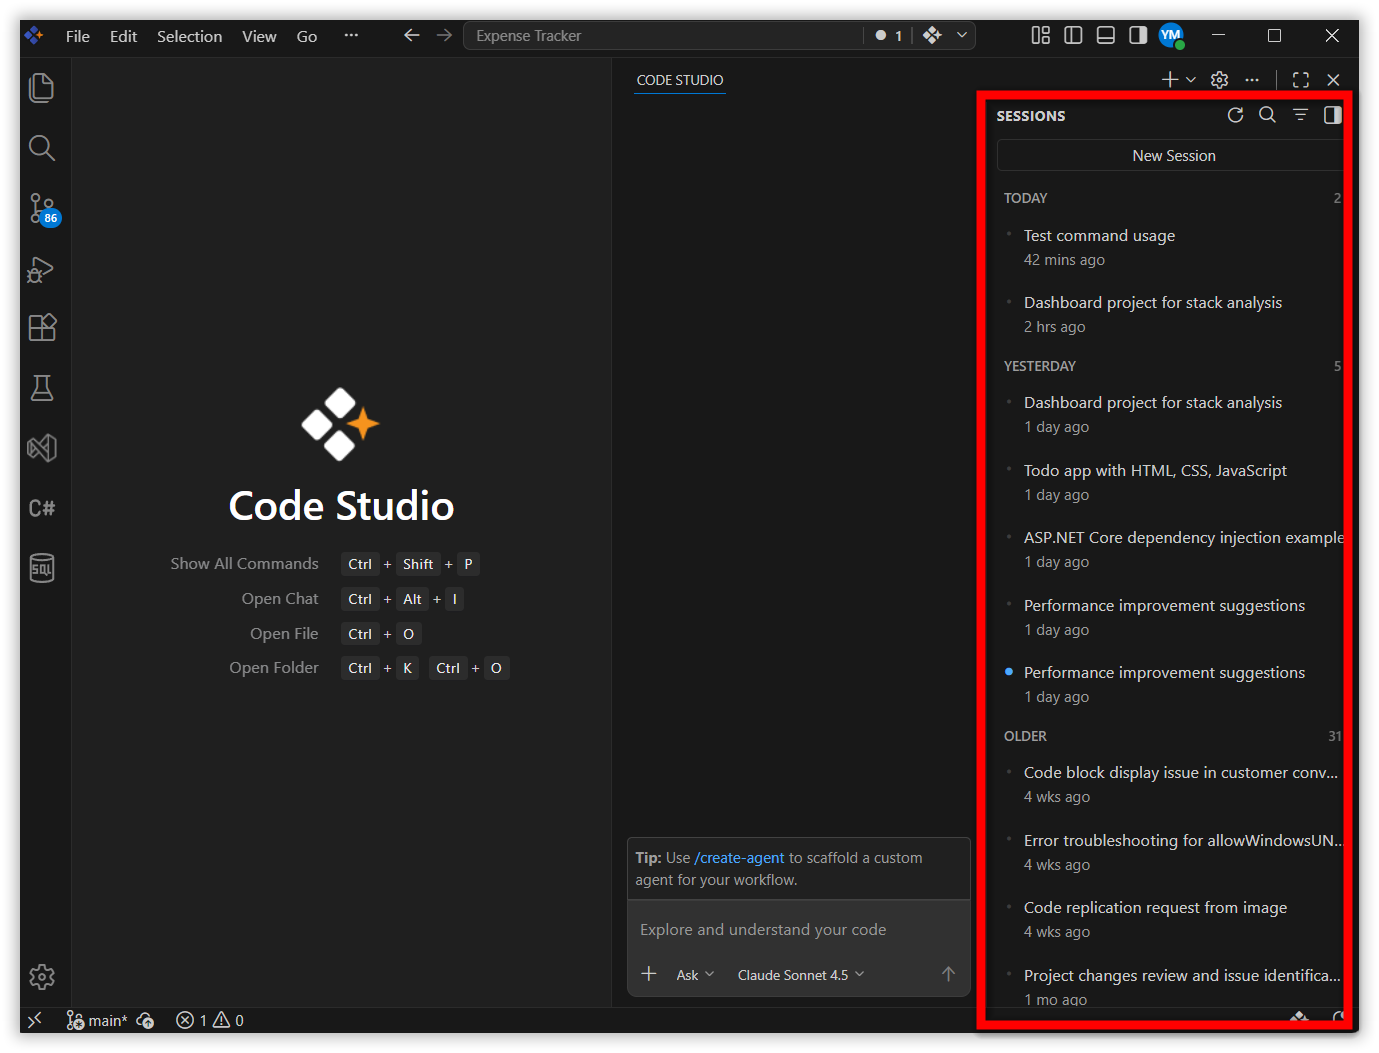Toggle the bottom panel layout button
Image resolution: width=1379 pixels, height=1053 pixels.
(1106, 36)
